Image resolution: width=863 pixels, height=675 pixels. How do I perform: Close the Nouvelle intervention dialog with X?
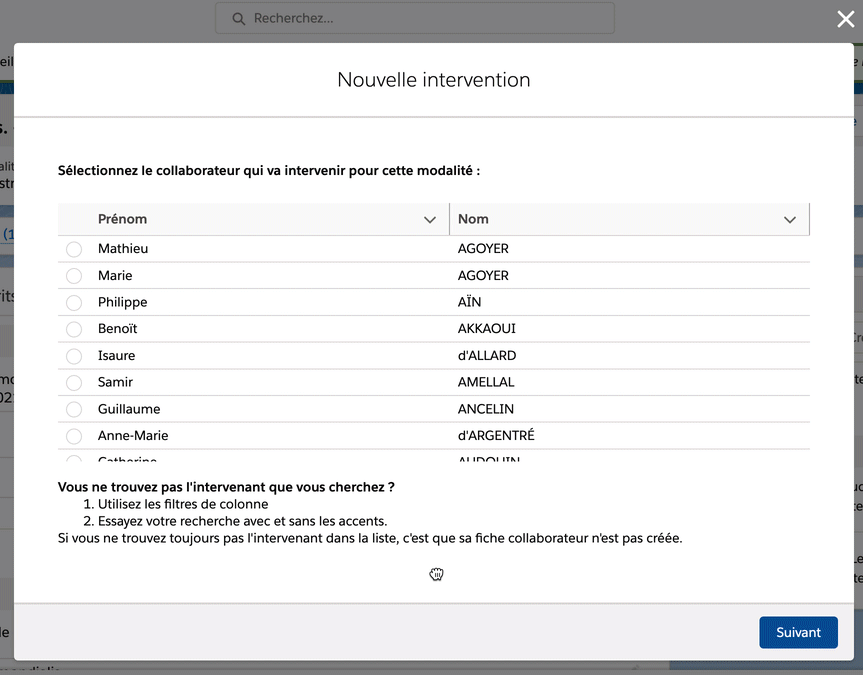tap(845, 19)
